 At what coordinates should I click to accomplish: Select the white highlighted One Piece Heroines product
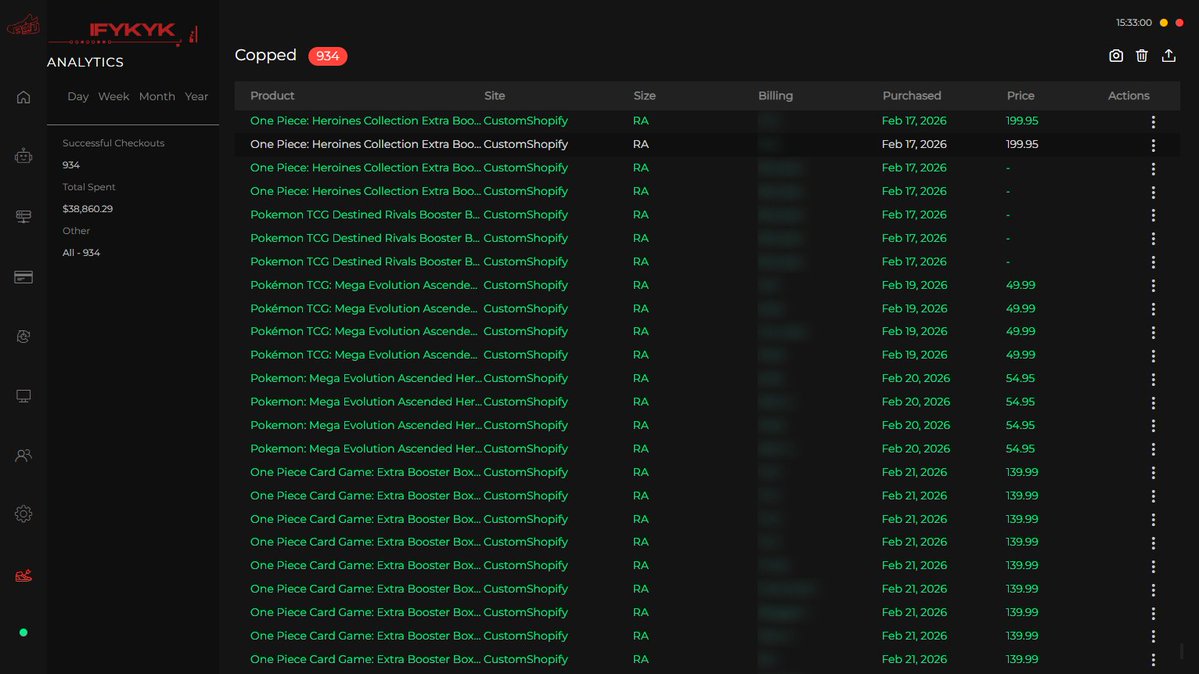pos(366,144)
